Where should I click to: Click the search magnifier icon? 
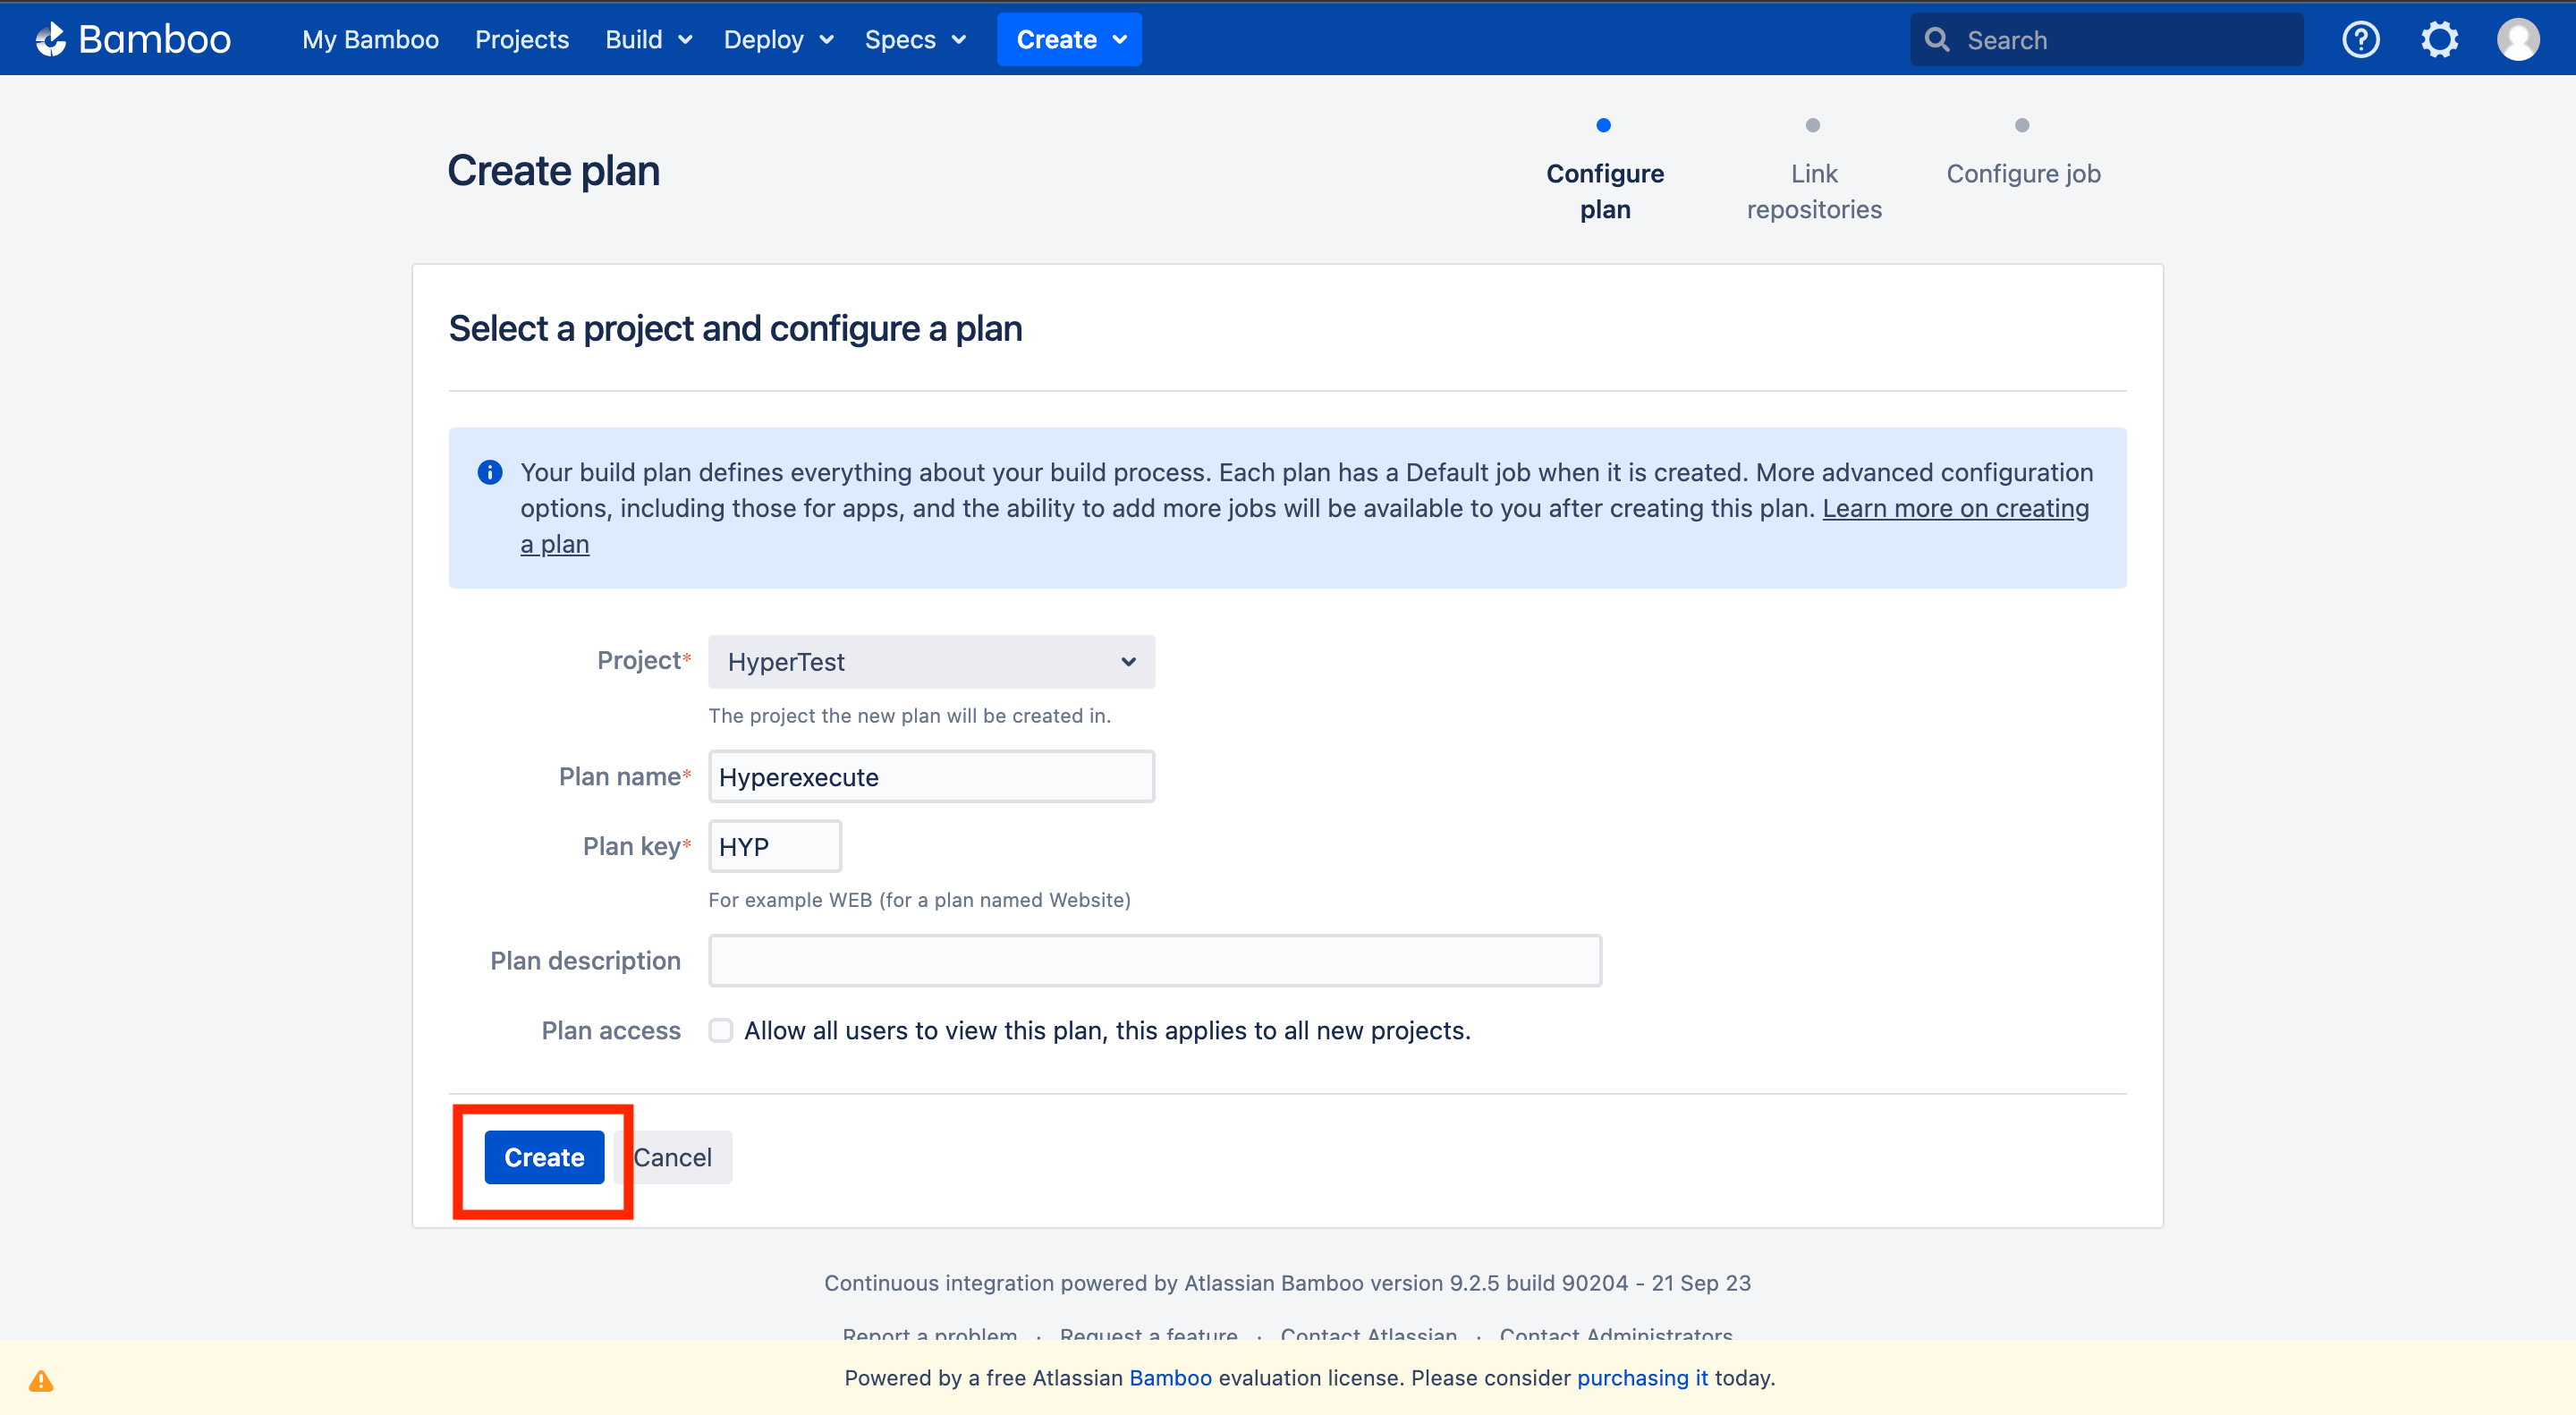click(1937, 40)
